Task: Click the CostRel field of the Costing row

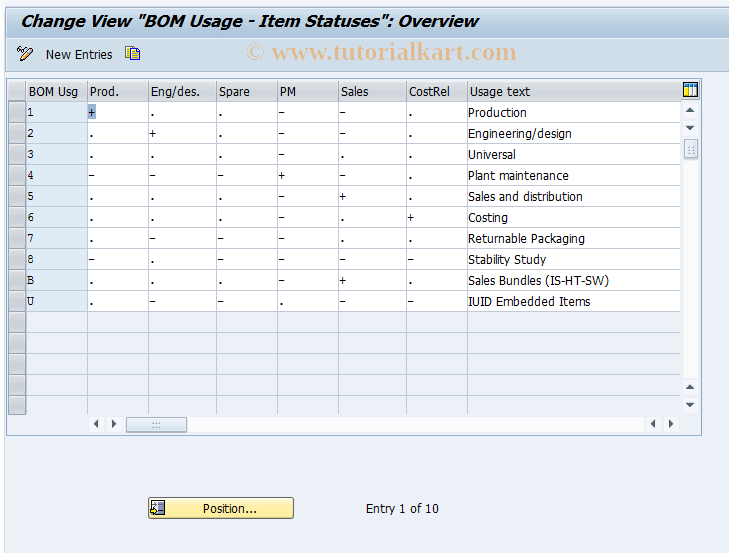Action: [x=437, y=217]
